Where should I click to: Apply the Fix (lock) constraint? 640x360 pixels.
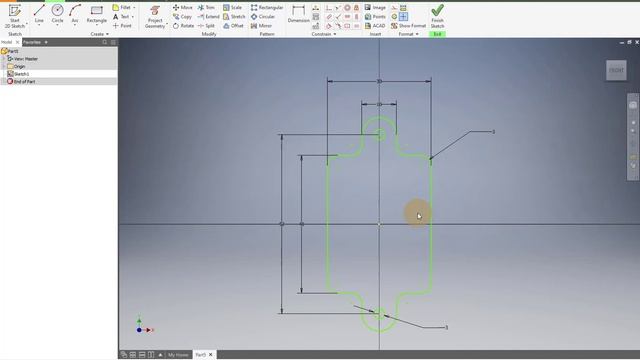[x=356, y=8]
